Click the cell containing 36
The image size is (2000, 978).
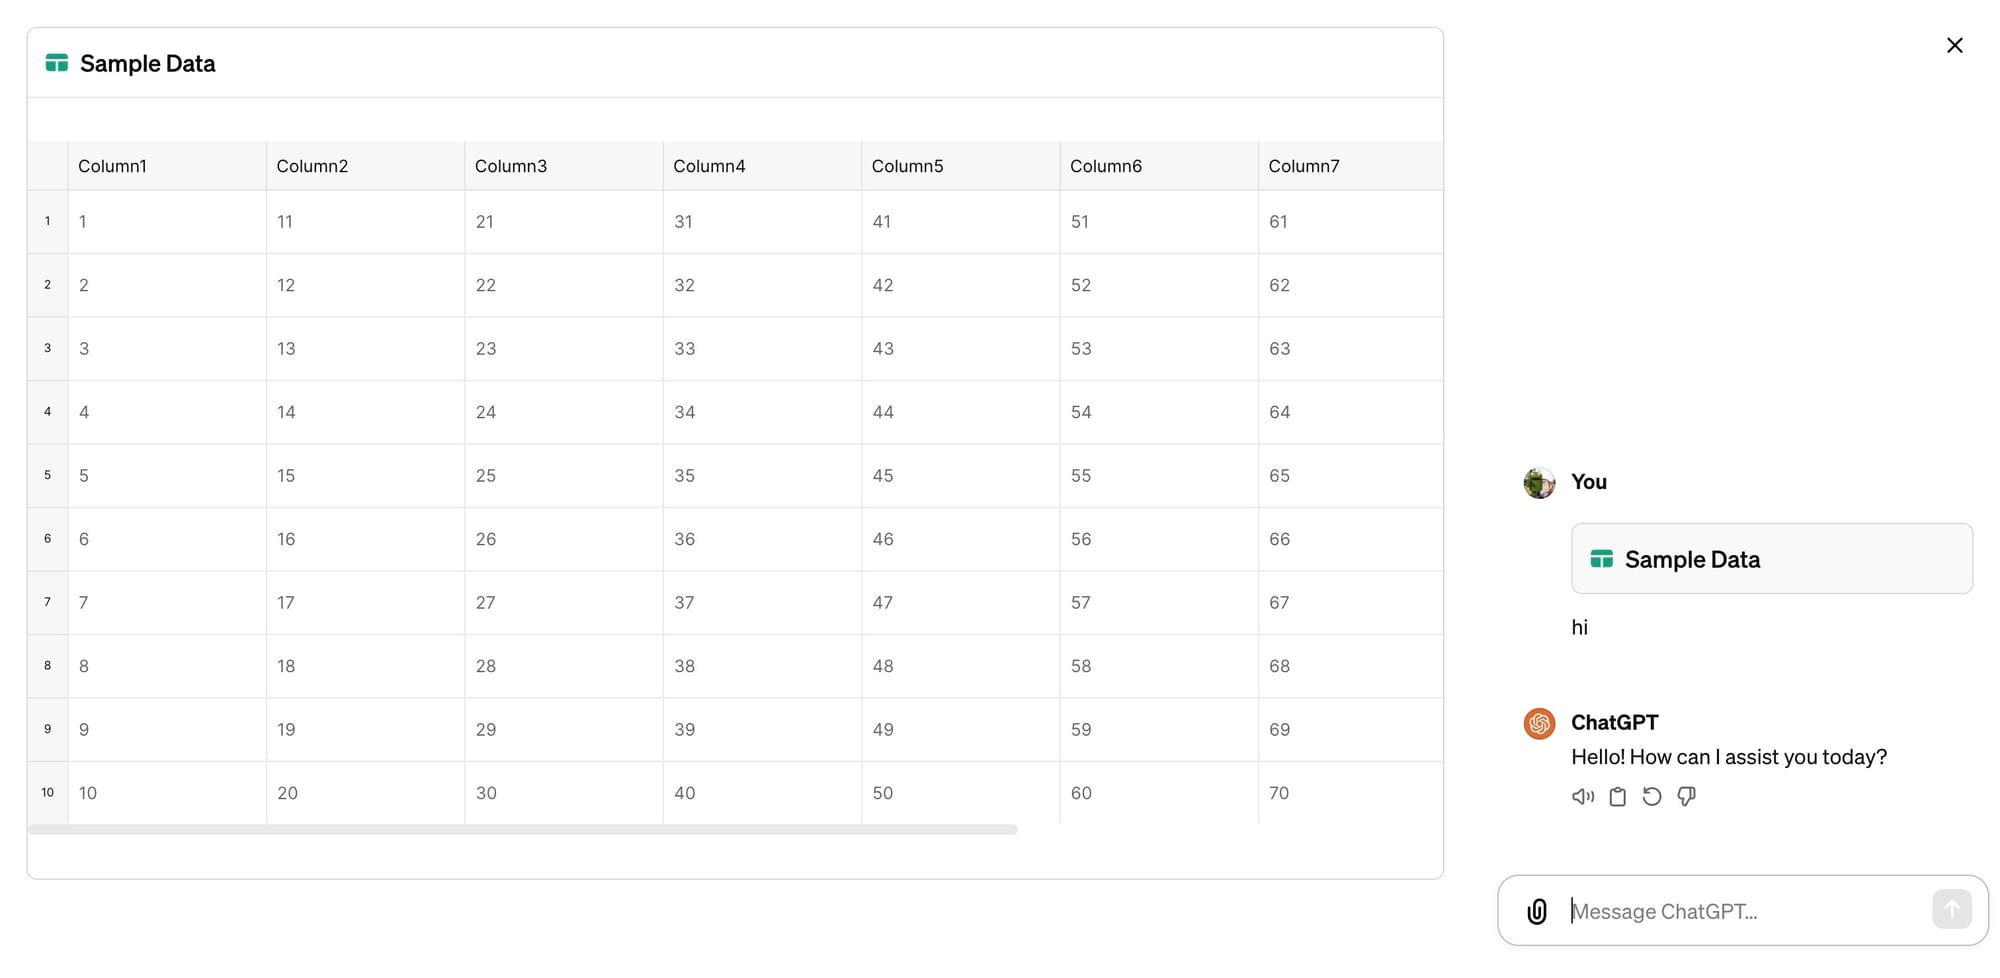click(762, 539)
